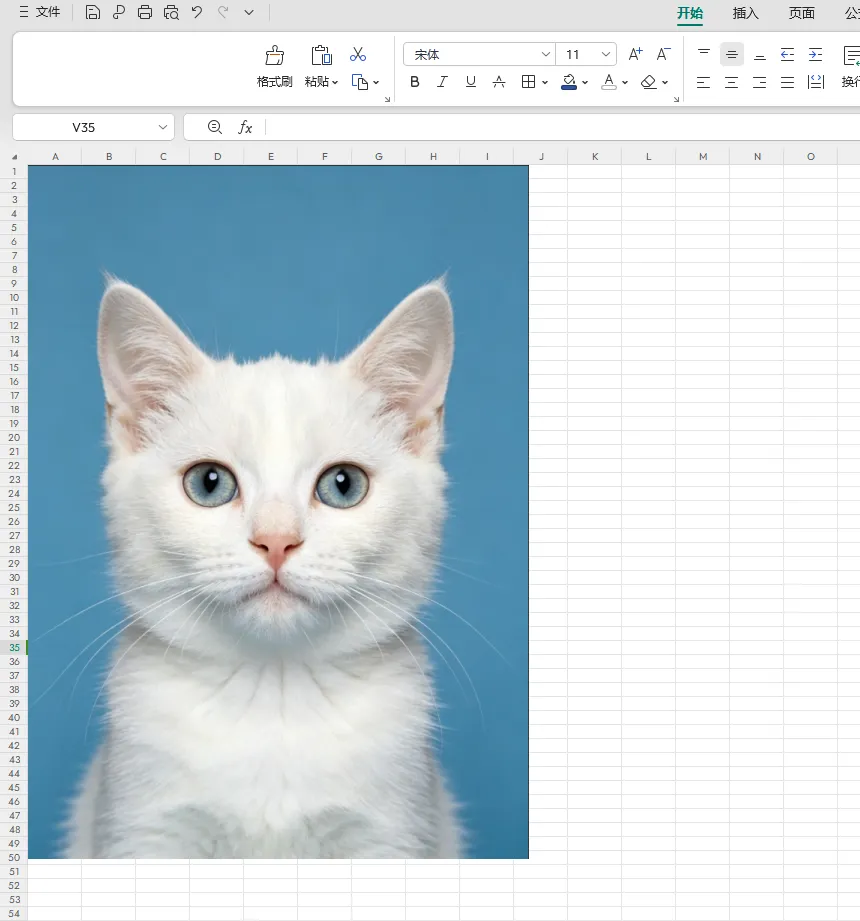Image resolution: width=860 pixels, height=921 pixels.
Task: Click the Print preview icon
Action: click(171, 12)
